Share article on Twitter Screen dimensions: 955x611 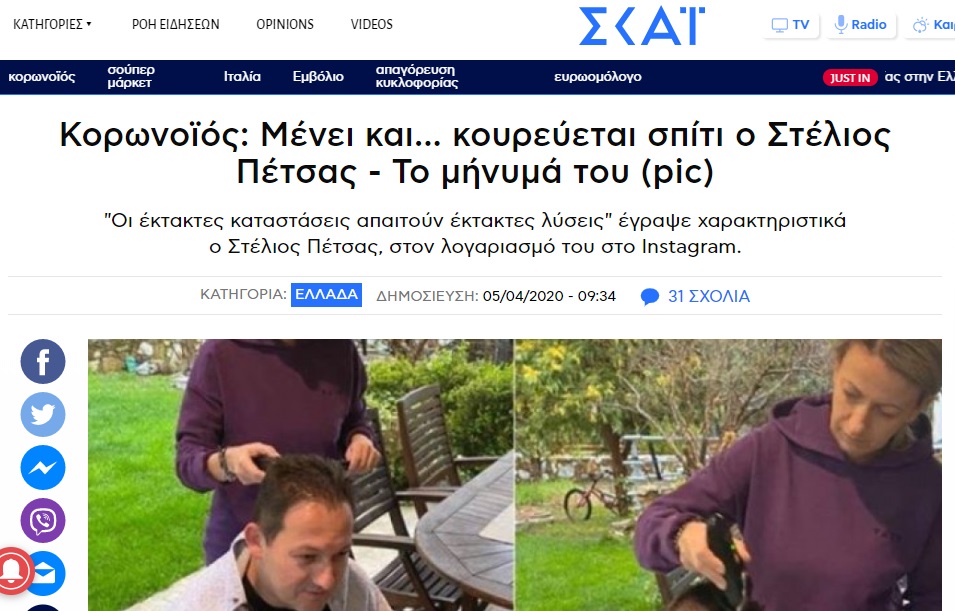click(43, 414)
